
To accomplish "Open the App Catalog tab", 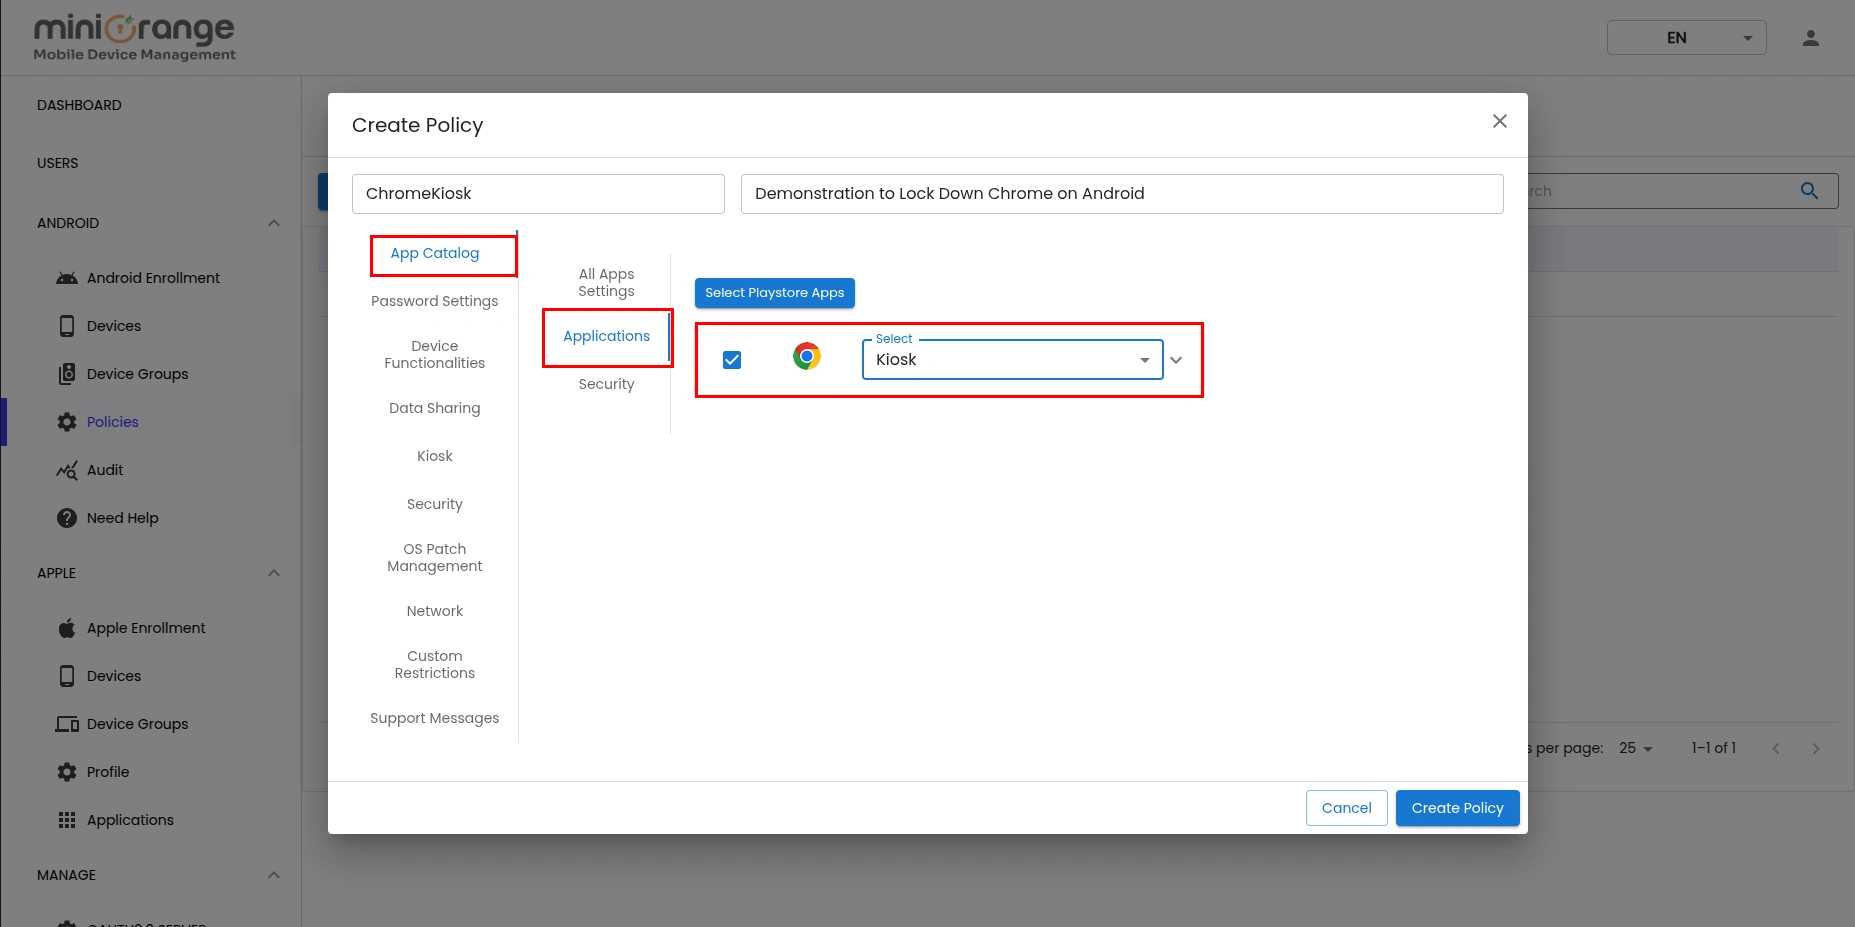I will (434, 253).
